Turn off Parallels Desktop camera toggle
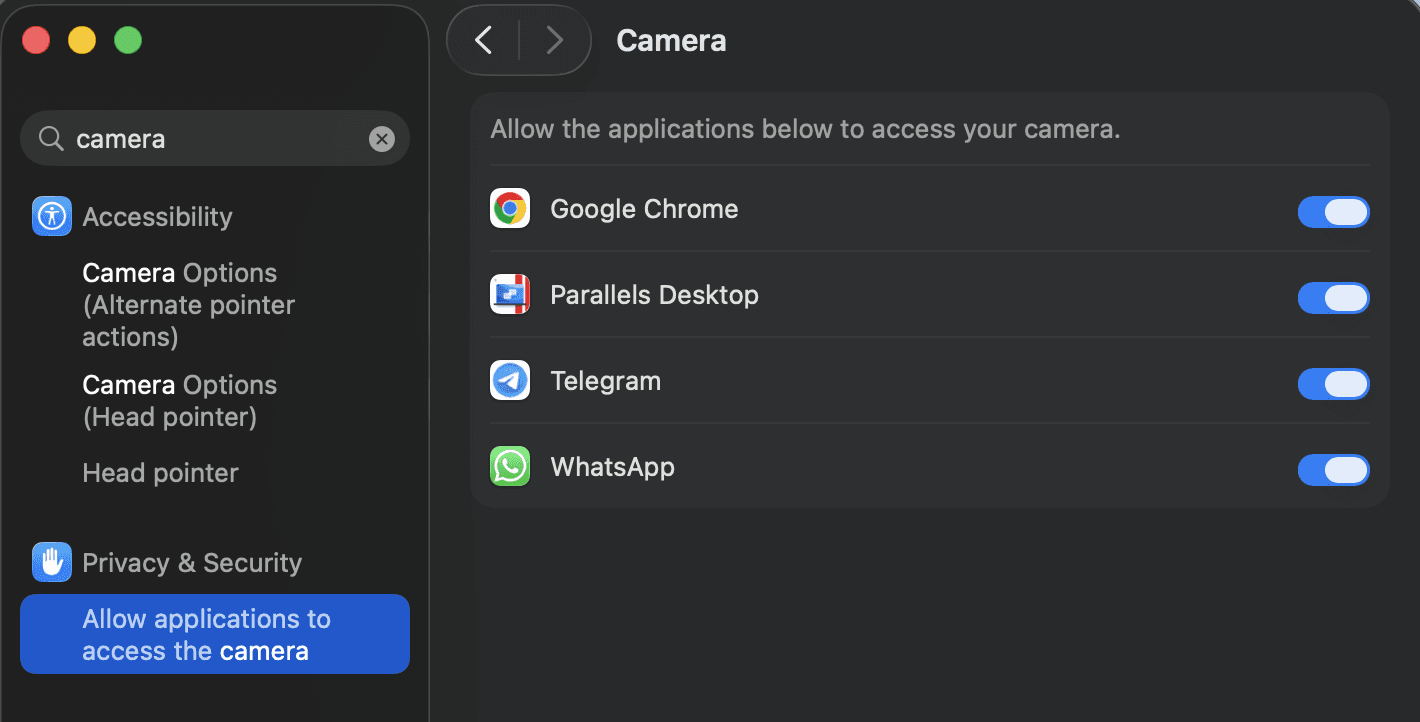This screenshot has height=722, width=1420. pyautogui.click(x=1333, y=298)
